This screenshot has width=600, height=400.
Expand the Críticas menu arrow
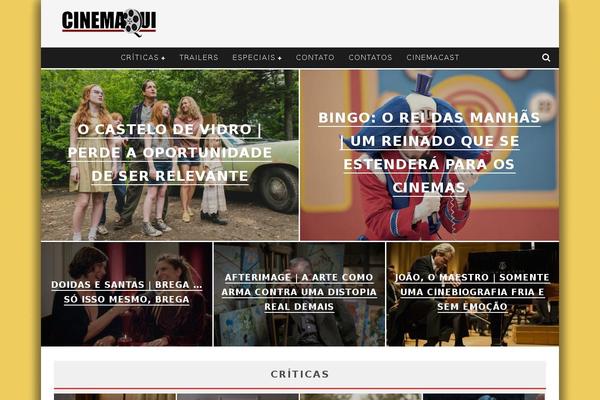[x=163, y=58]
